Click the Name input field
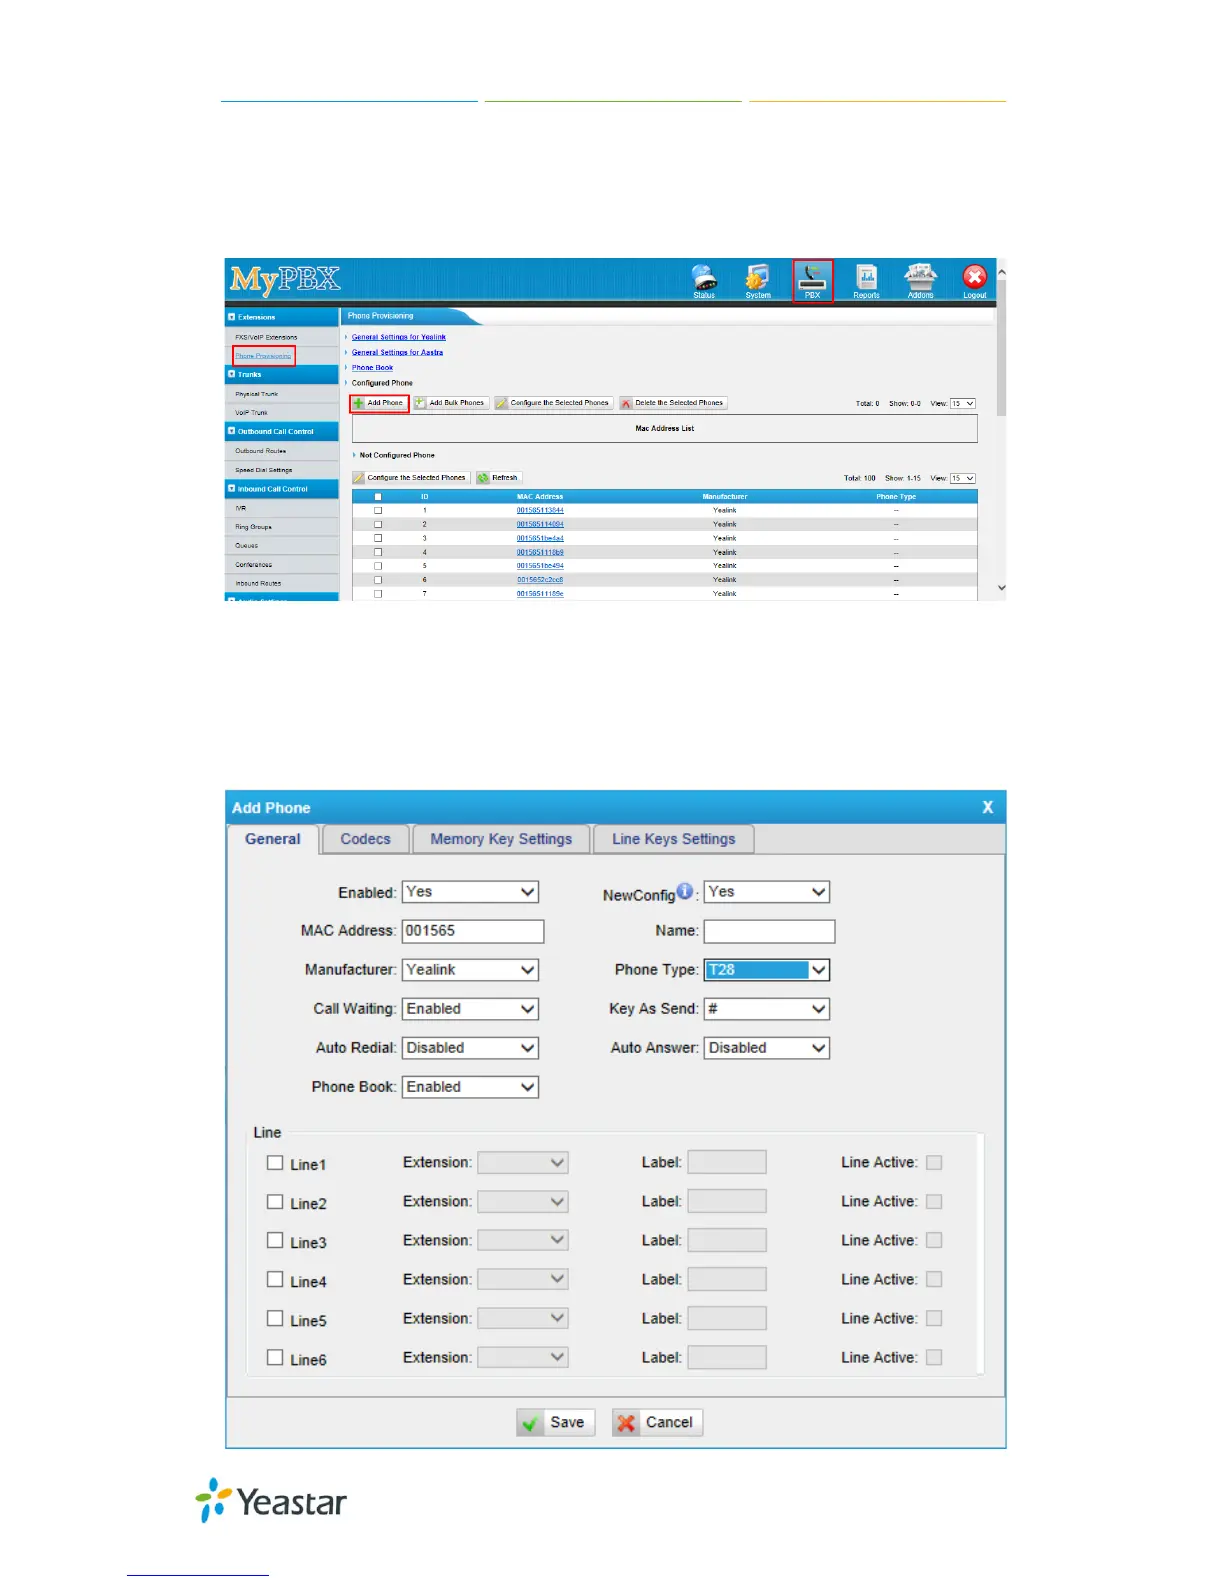 pyautogui.click(x=769, y=931)
